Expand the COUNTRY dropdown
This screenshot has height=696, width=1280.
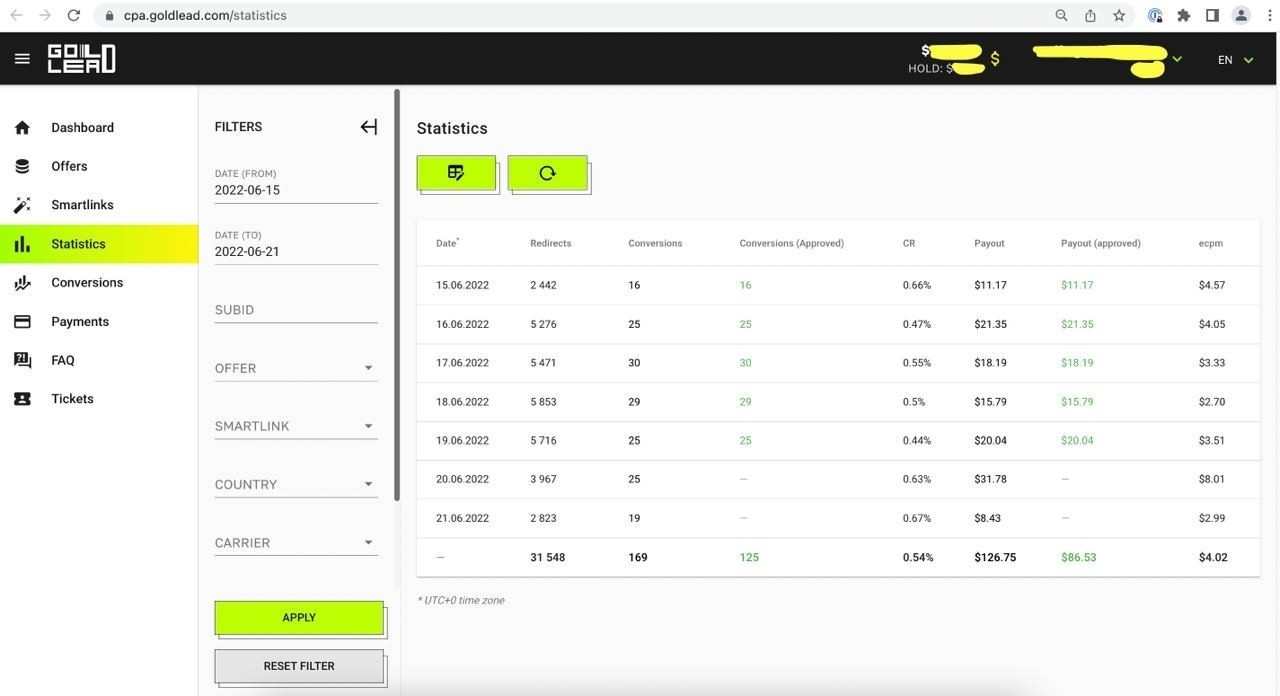pyautogui.click(x=296, y=484)
